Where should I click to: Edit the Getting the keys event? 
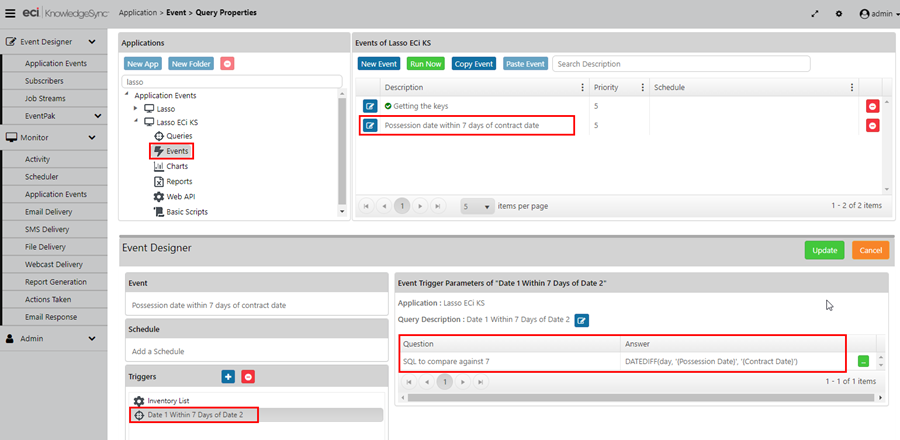point(370,106)
